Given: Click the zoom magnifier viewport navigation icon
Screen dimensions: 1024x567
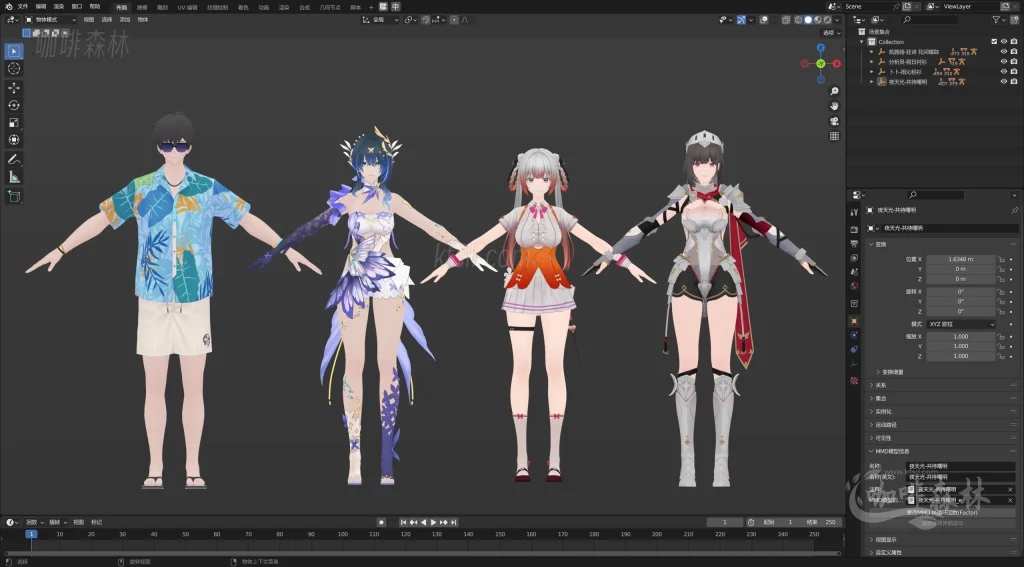Looking at the screenshot, I should tap(834, 91).
